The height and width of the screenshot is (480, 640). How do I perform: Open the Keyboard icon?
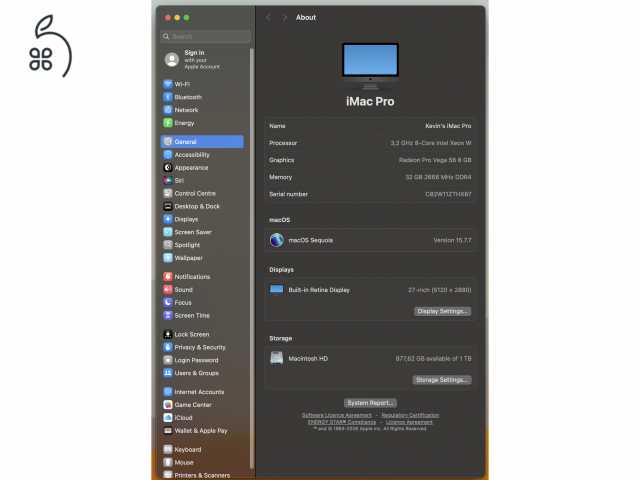[x=168, y=449]
